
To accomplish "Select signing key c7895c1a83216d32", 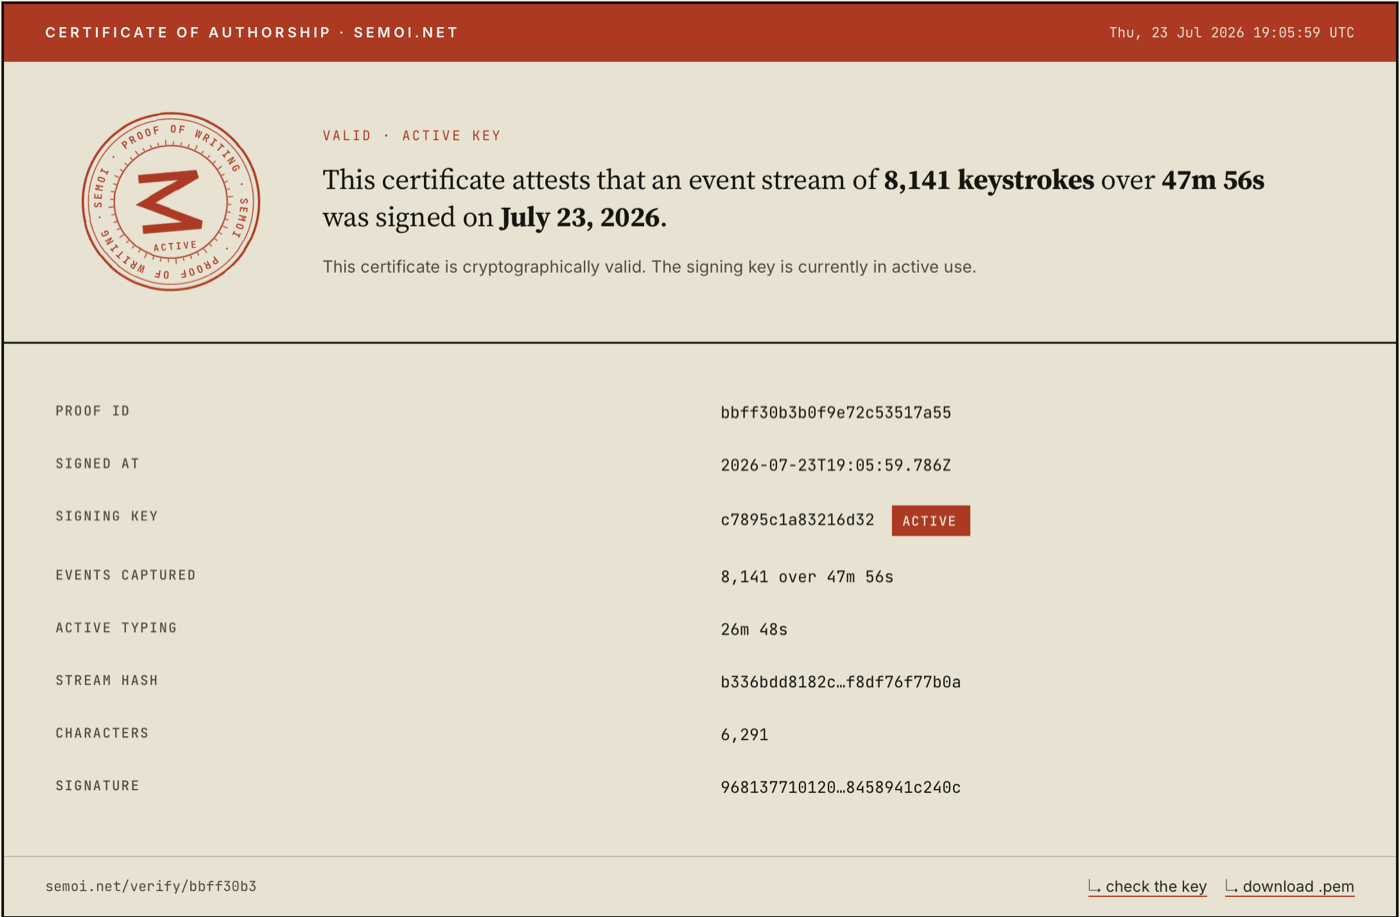I will click(798, 521).
